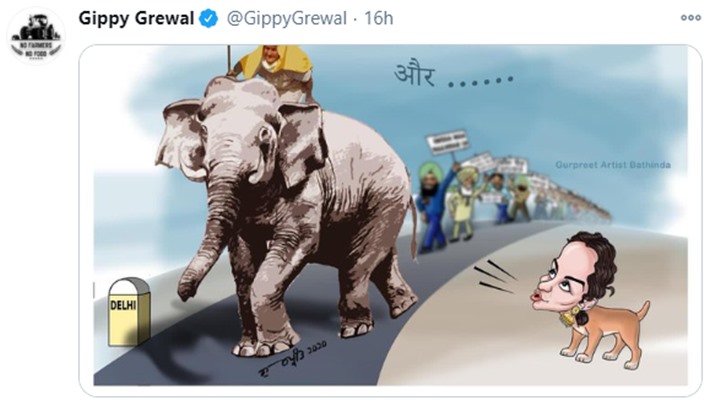Click the yellow-turbaned rider atop the elephant

tap(274, 69)
